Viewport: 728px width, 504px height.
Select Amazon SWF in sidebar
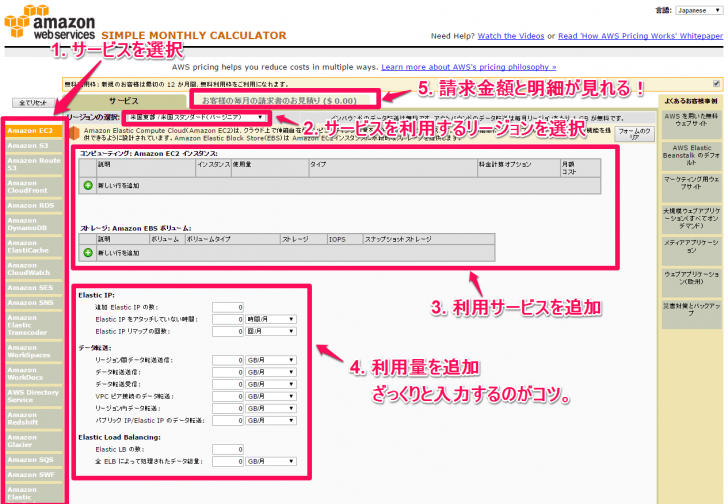pyautogui.click(x=34, y=475)
